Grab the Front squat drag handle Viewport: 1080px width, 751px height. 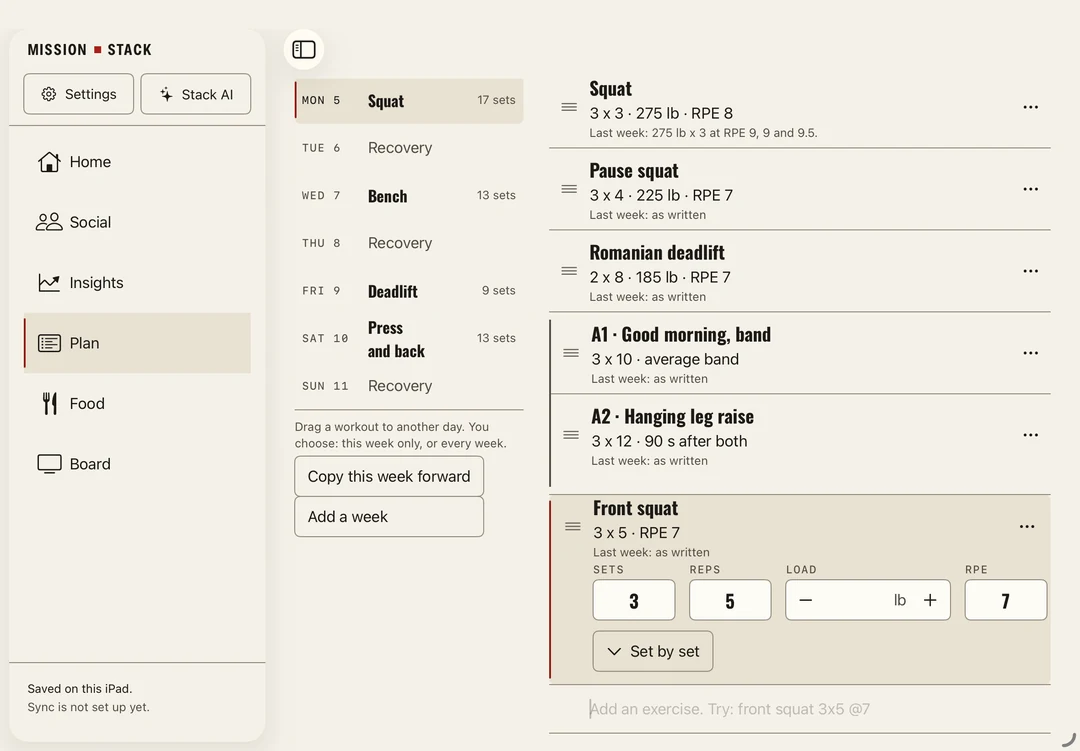572,526
